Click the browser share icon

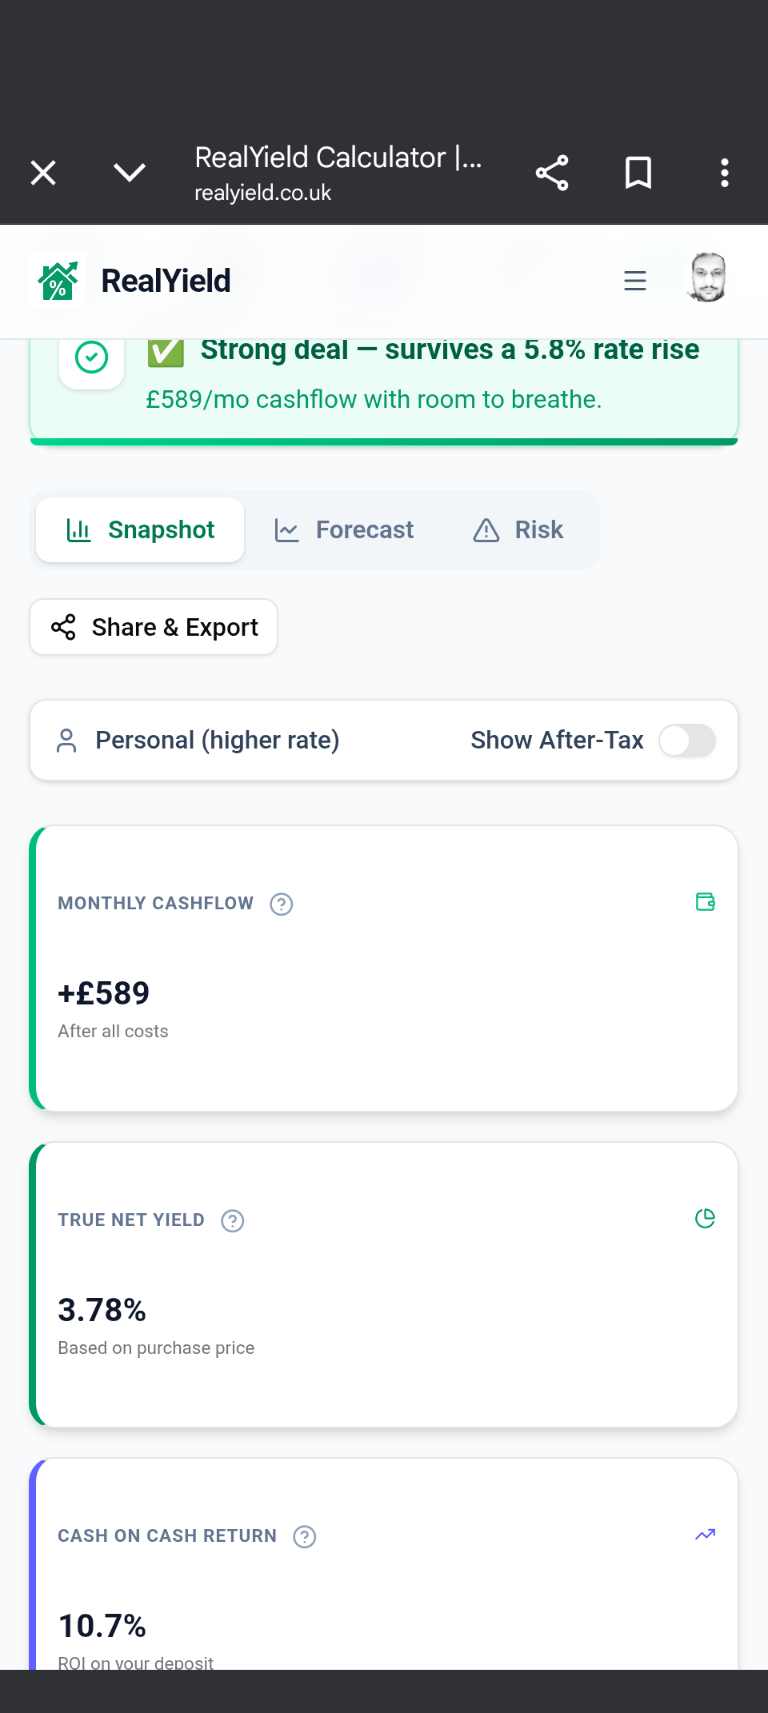[552, 173]
